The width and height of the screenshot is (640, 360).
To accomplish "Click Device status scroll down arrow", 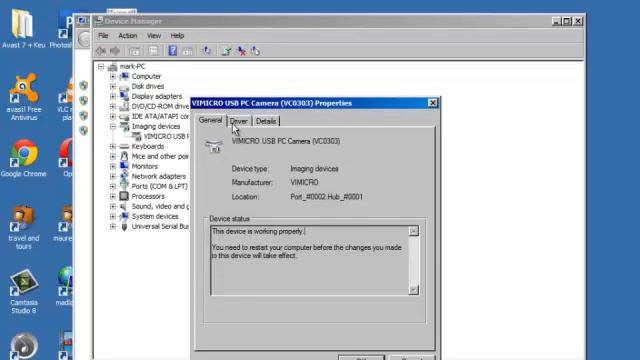I will point(413,290).
